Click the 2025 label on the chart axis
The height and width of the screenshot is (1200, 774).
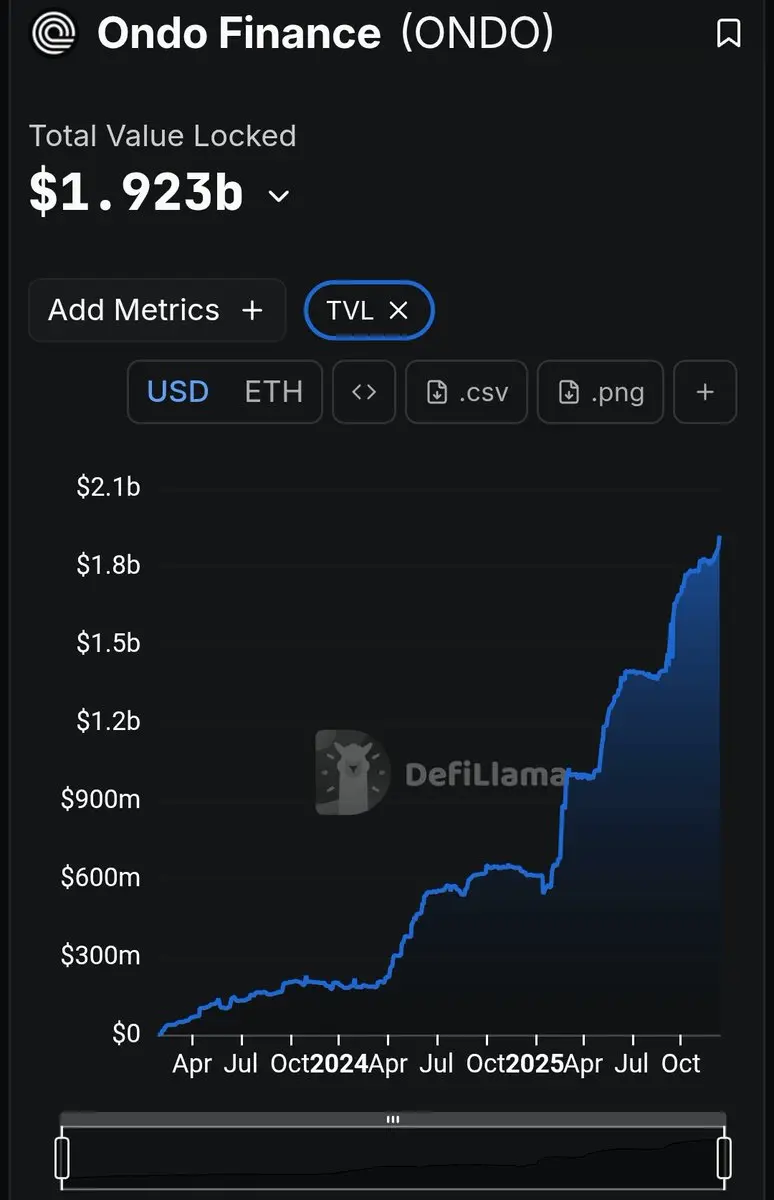tap(536, 1063)
